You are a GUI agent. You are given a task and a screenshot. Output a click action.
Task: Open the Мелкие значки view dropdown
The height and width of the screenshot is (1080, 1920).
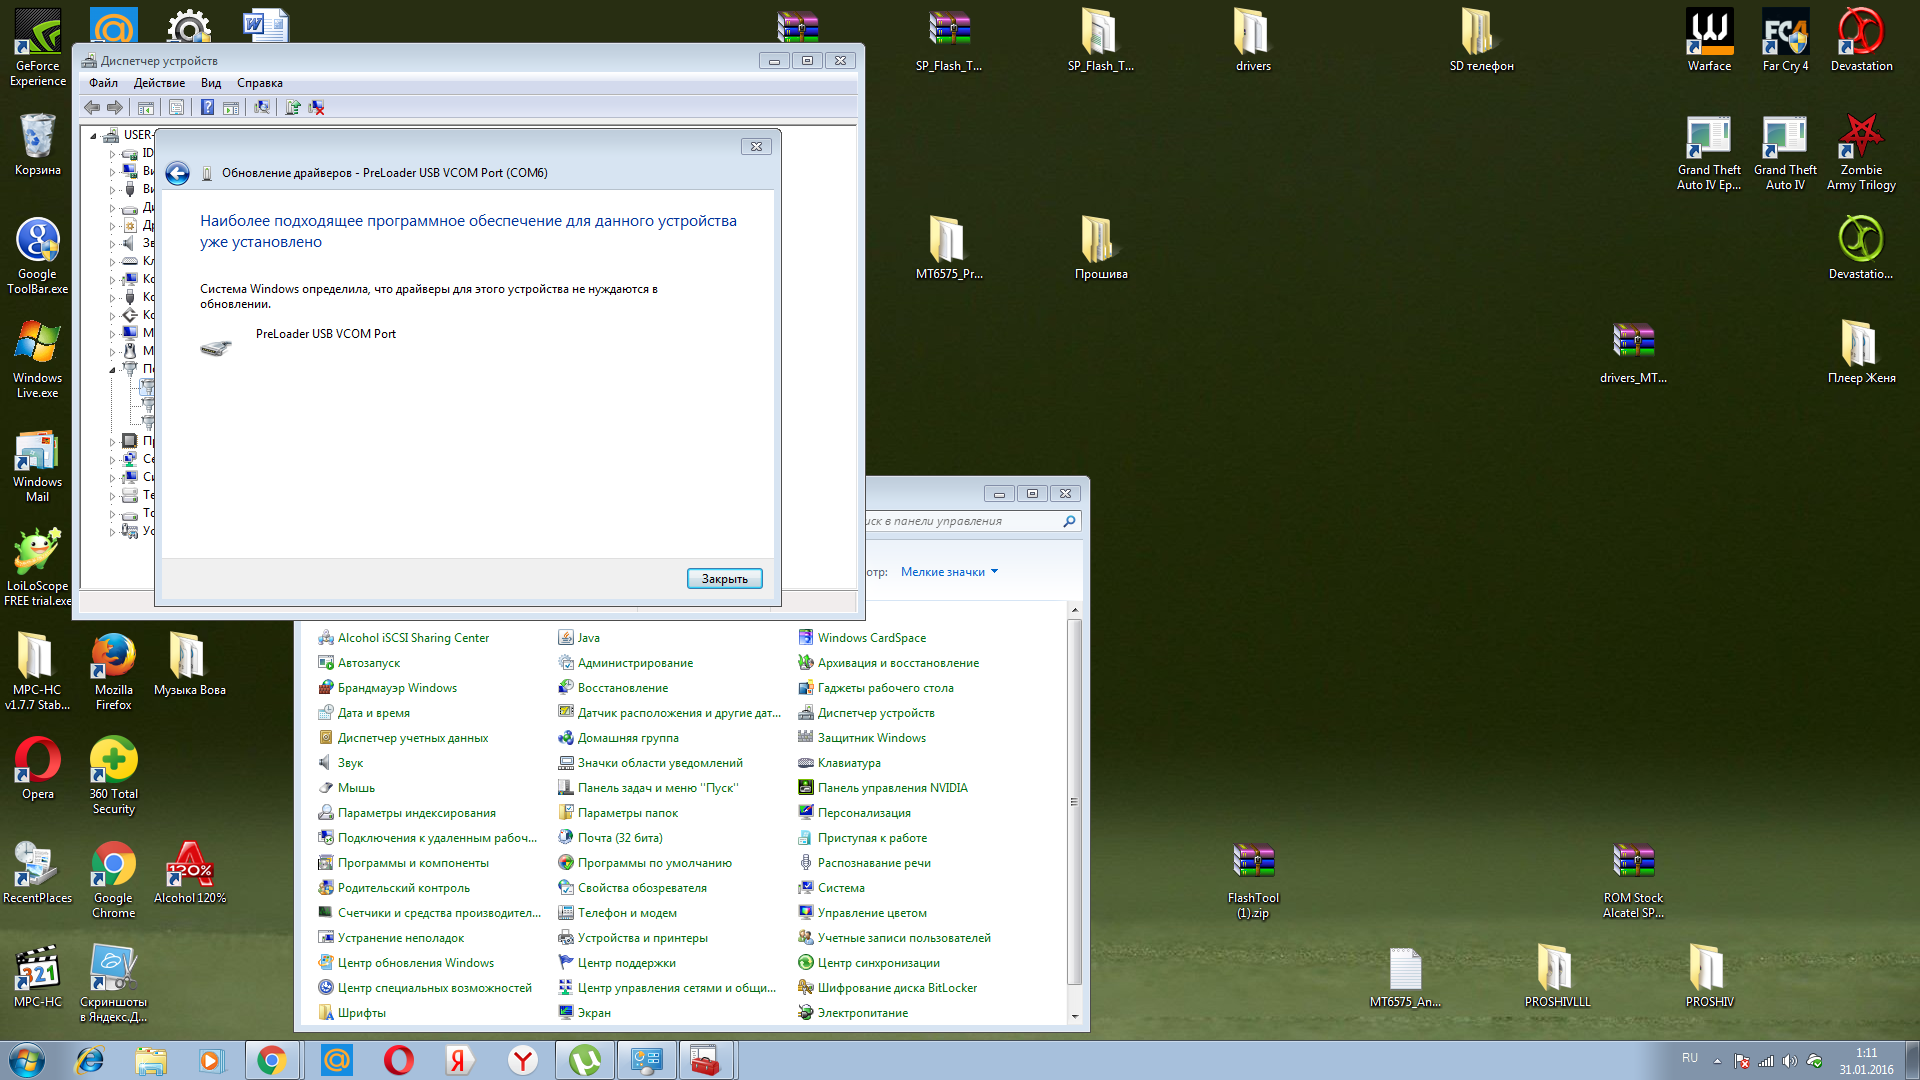(x=949, y=572)
